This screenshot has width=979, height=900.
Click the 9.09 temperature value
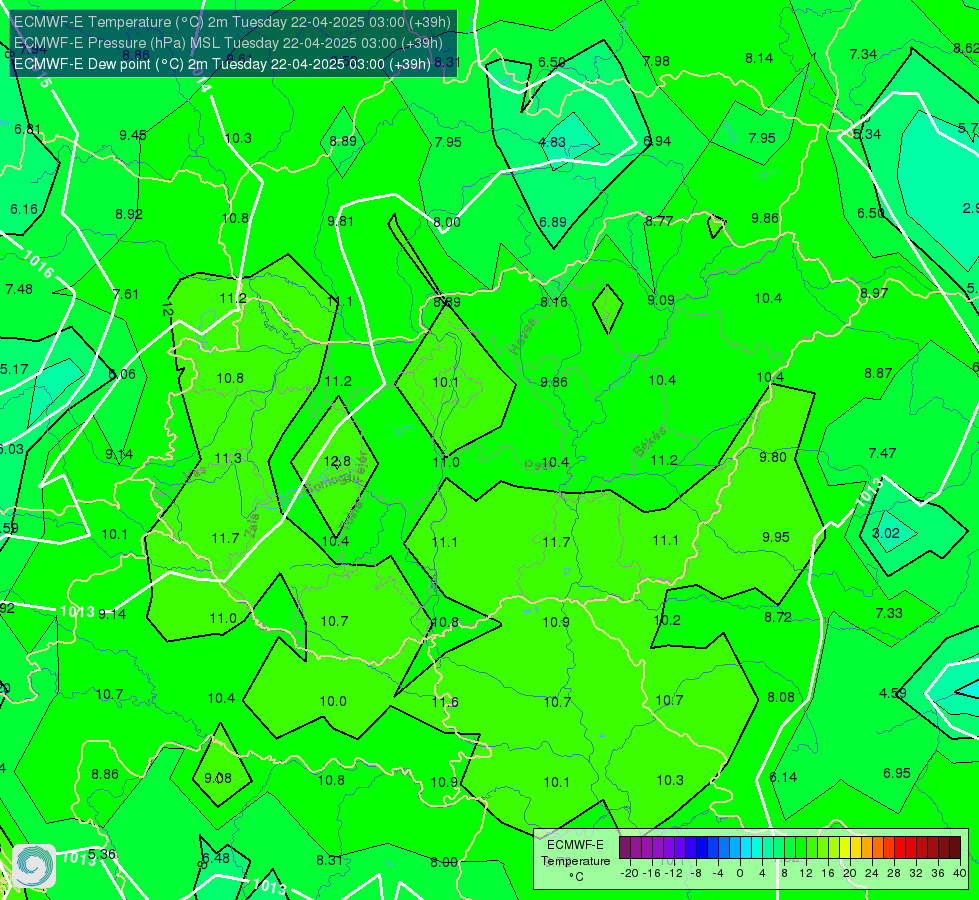coord(661,300)
